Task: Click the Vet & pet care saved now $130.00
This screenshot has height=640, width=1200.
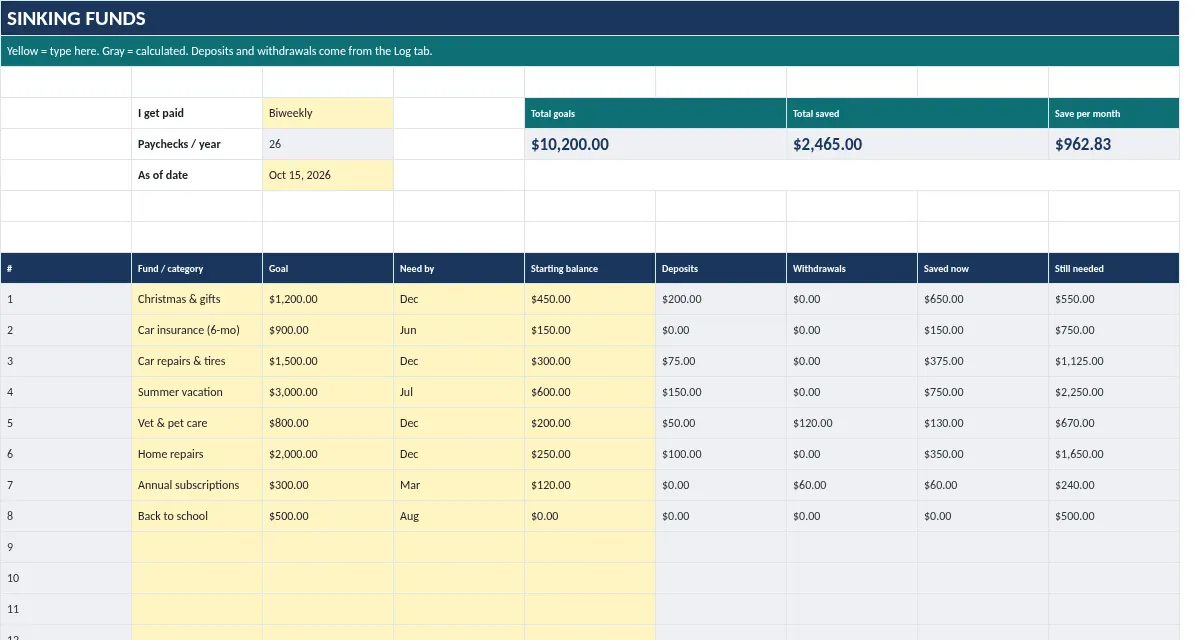Action: (x=983, y=423)
